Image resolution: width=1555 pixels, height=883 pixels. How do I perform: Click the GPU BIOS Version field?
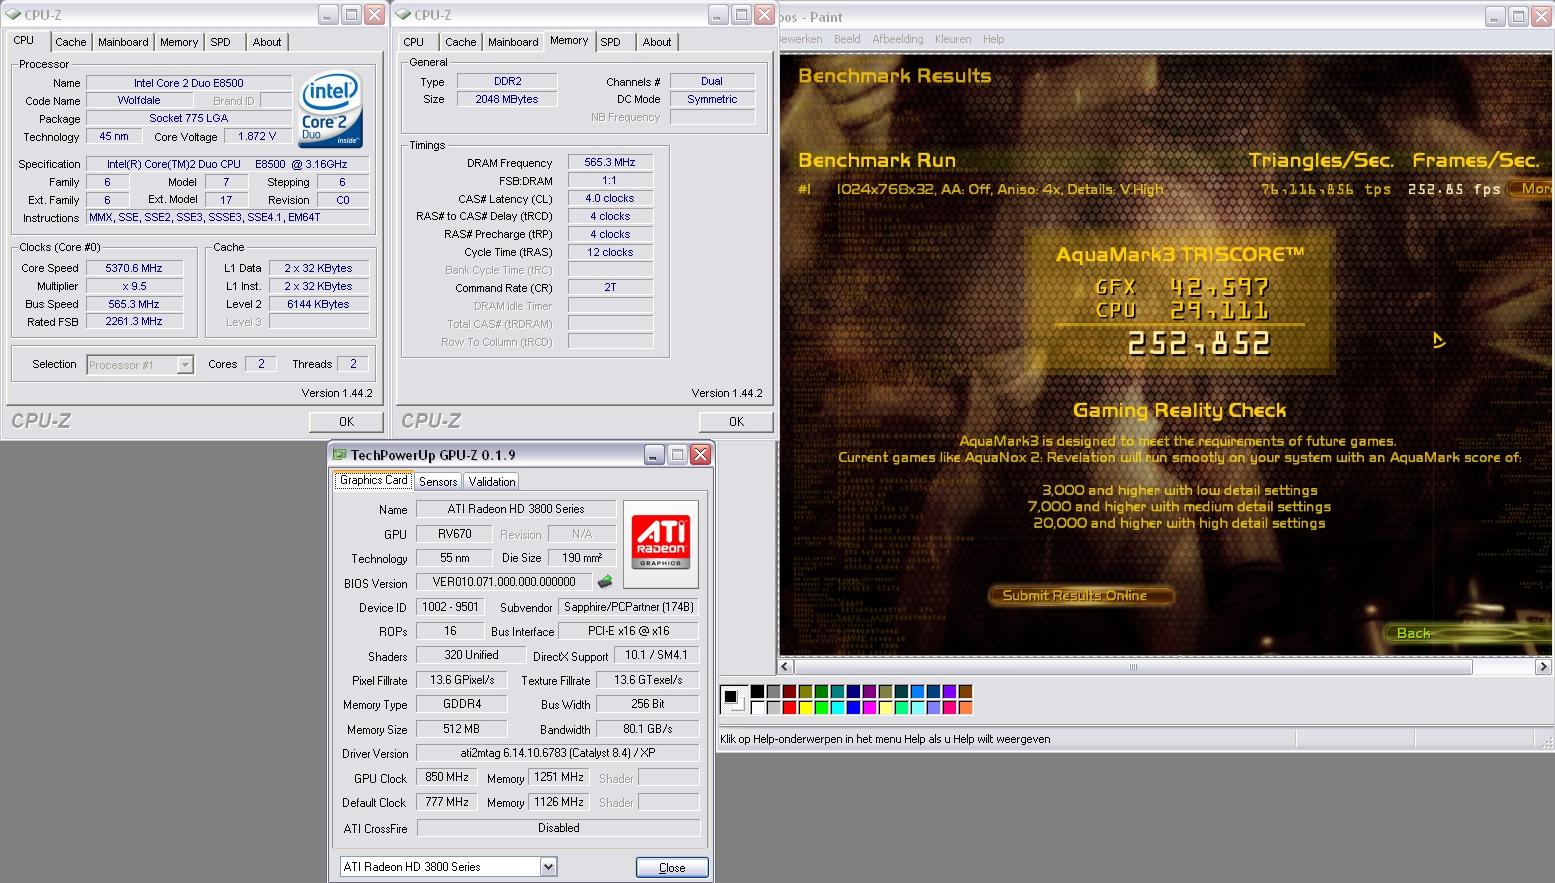504,582
